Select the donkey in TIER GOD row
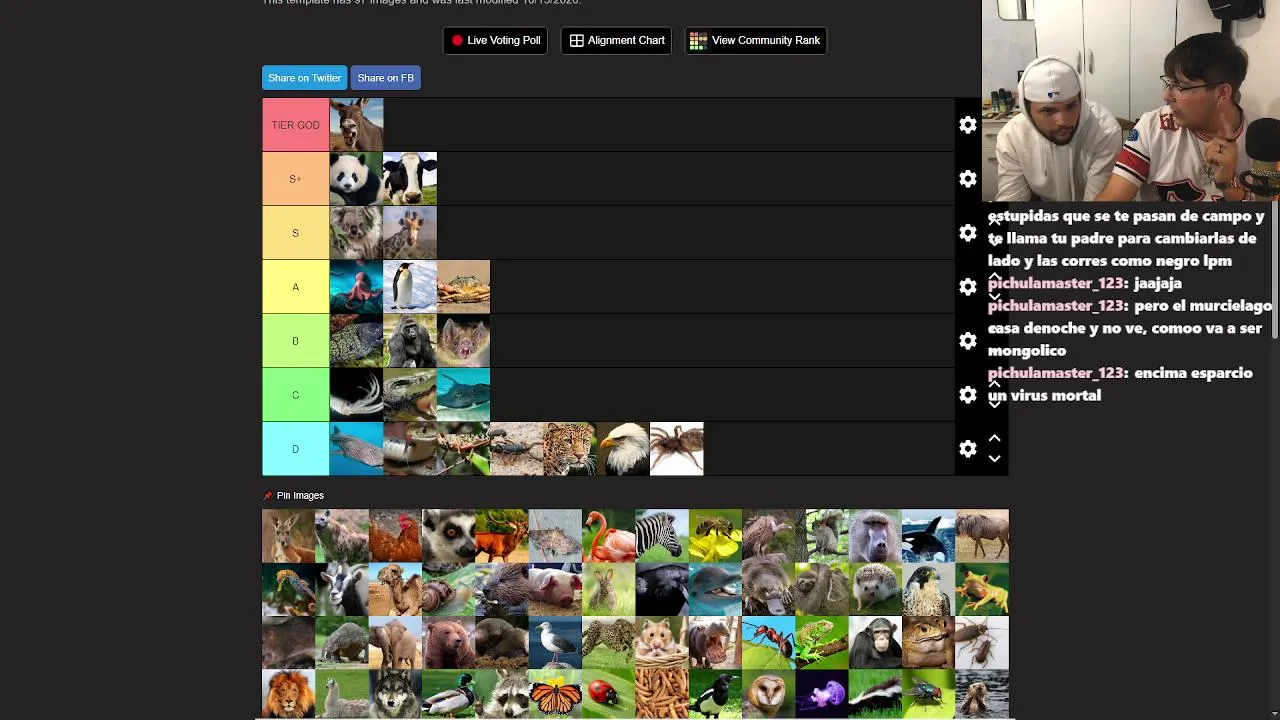The height and width of the screenshot is (720, 1280). pos(356,125)
